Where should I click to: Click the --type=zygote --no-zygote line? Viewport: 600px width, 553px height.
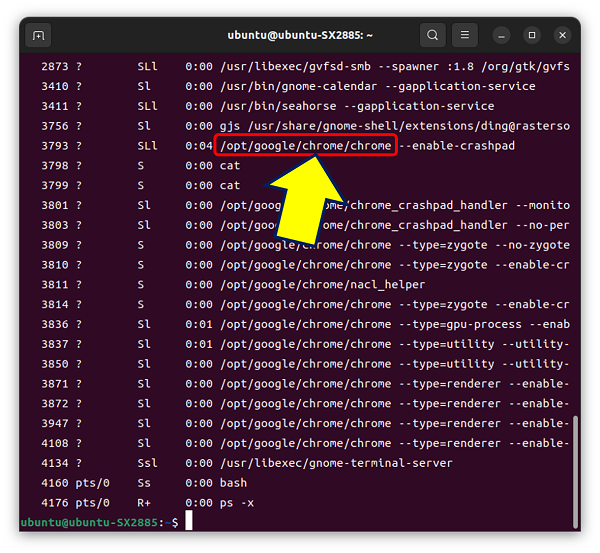(x=305, y=245)
